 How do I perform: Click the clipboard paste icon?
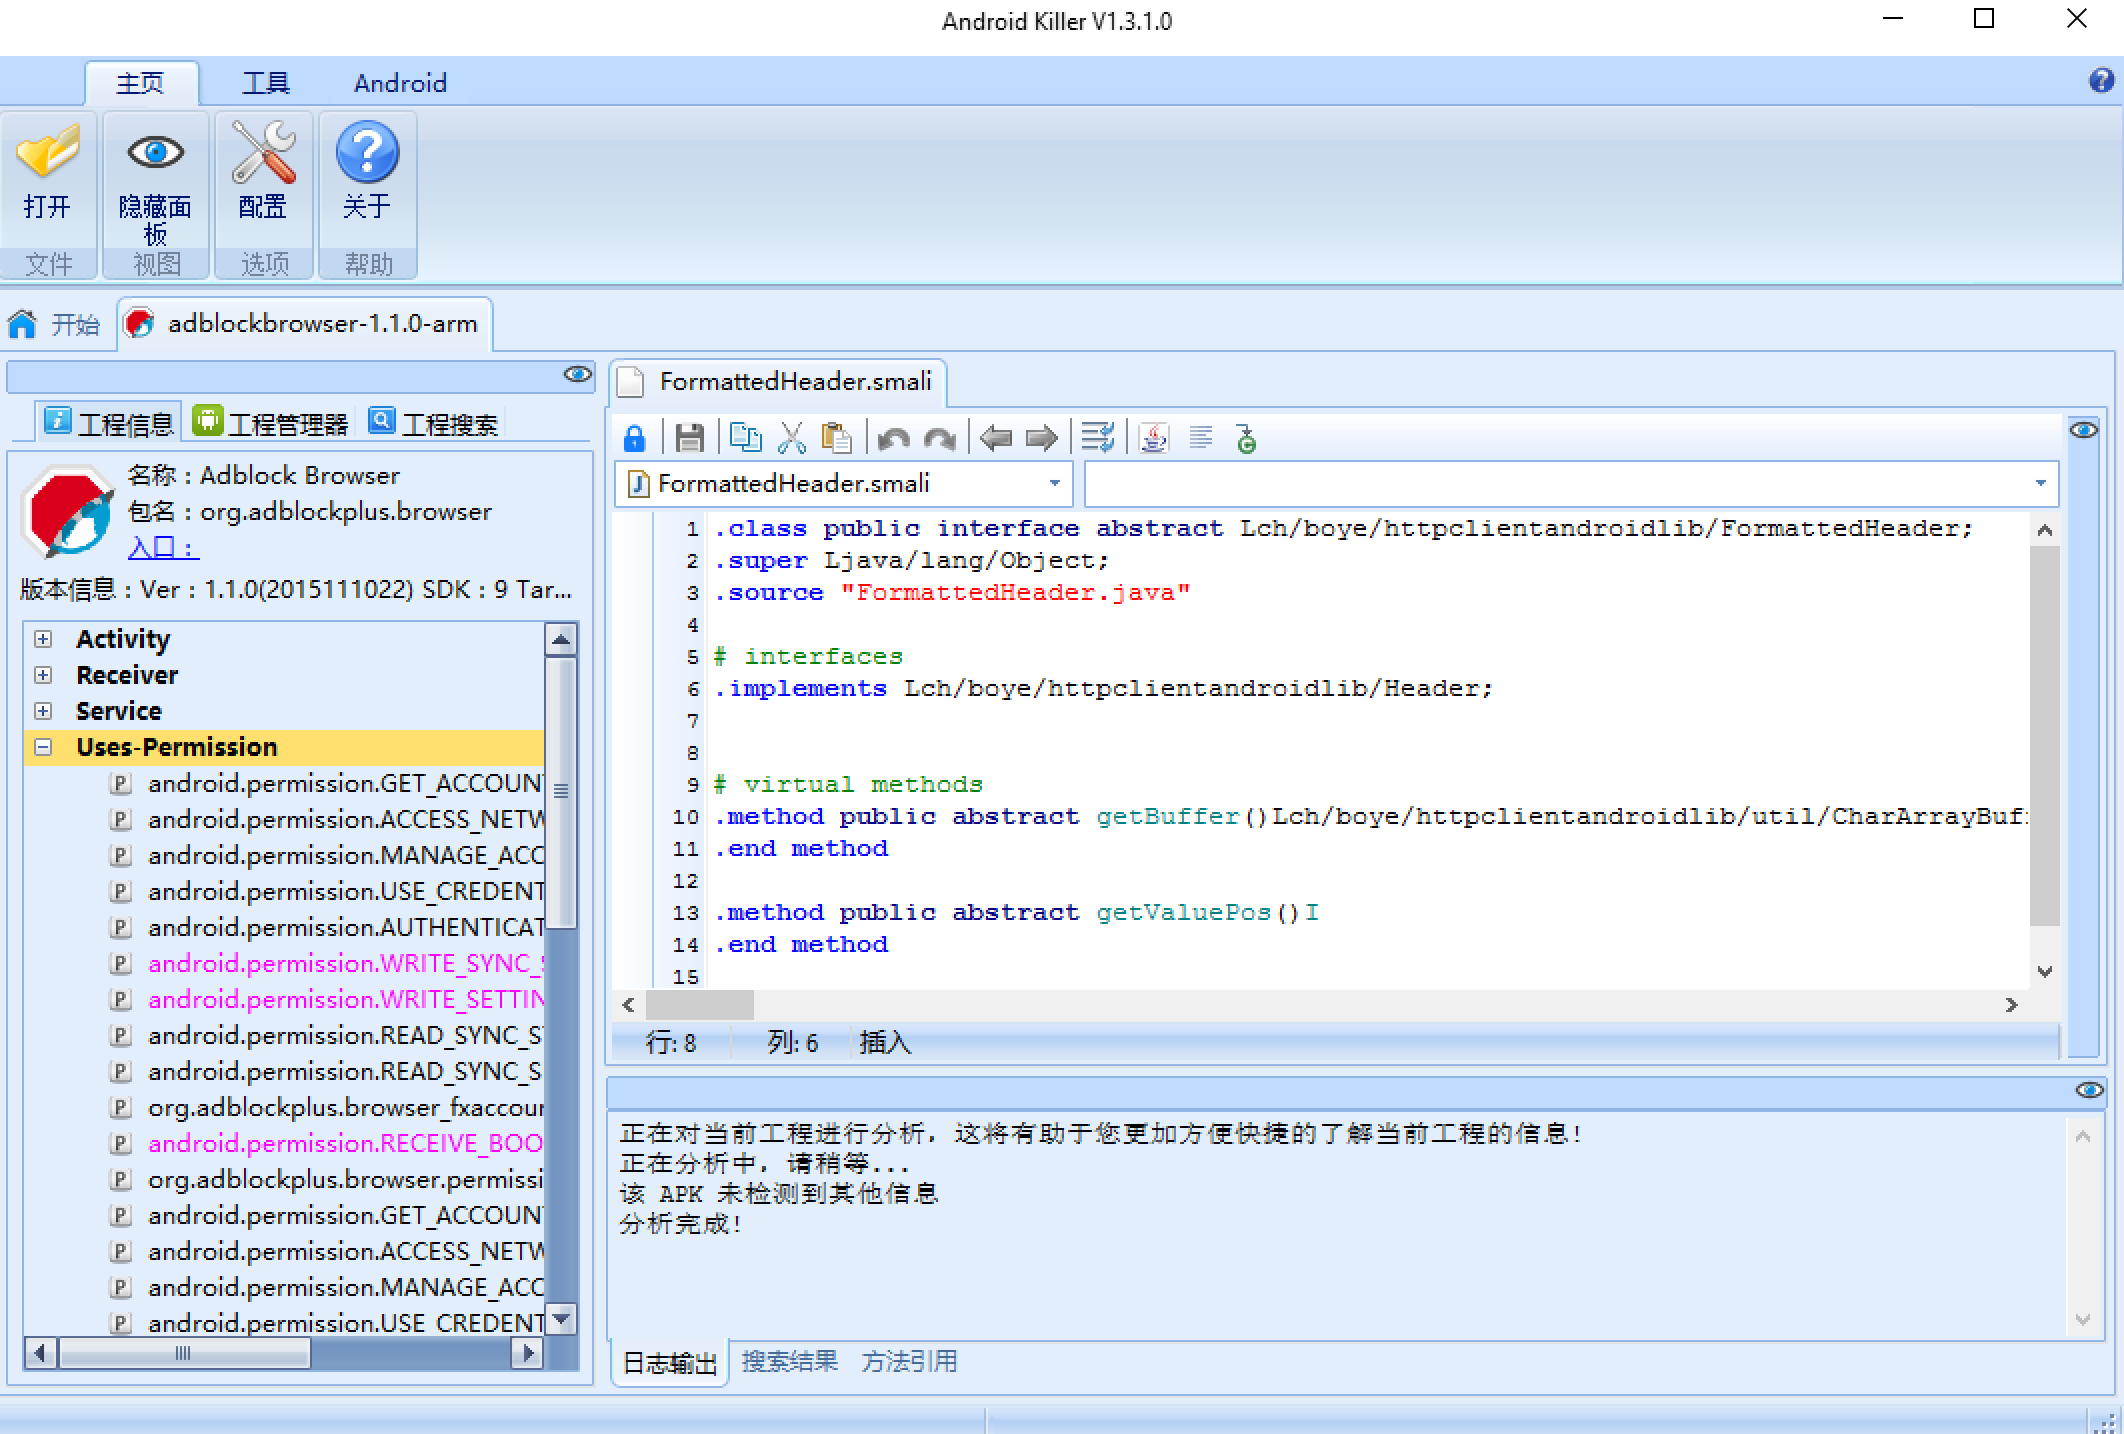click(836, 438)
